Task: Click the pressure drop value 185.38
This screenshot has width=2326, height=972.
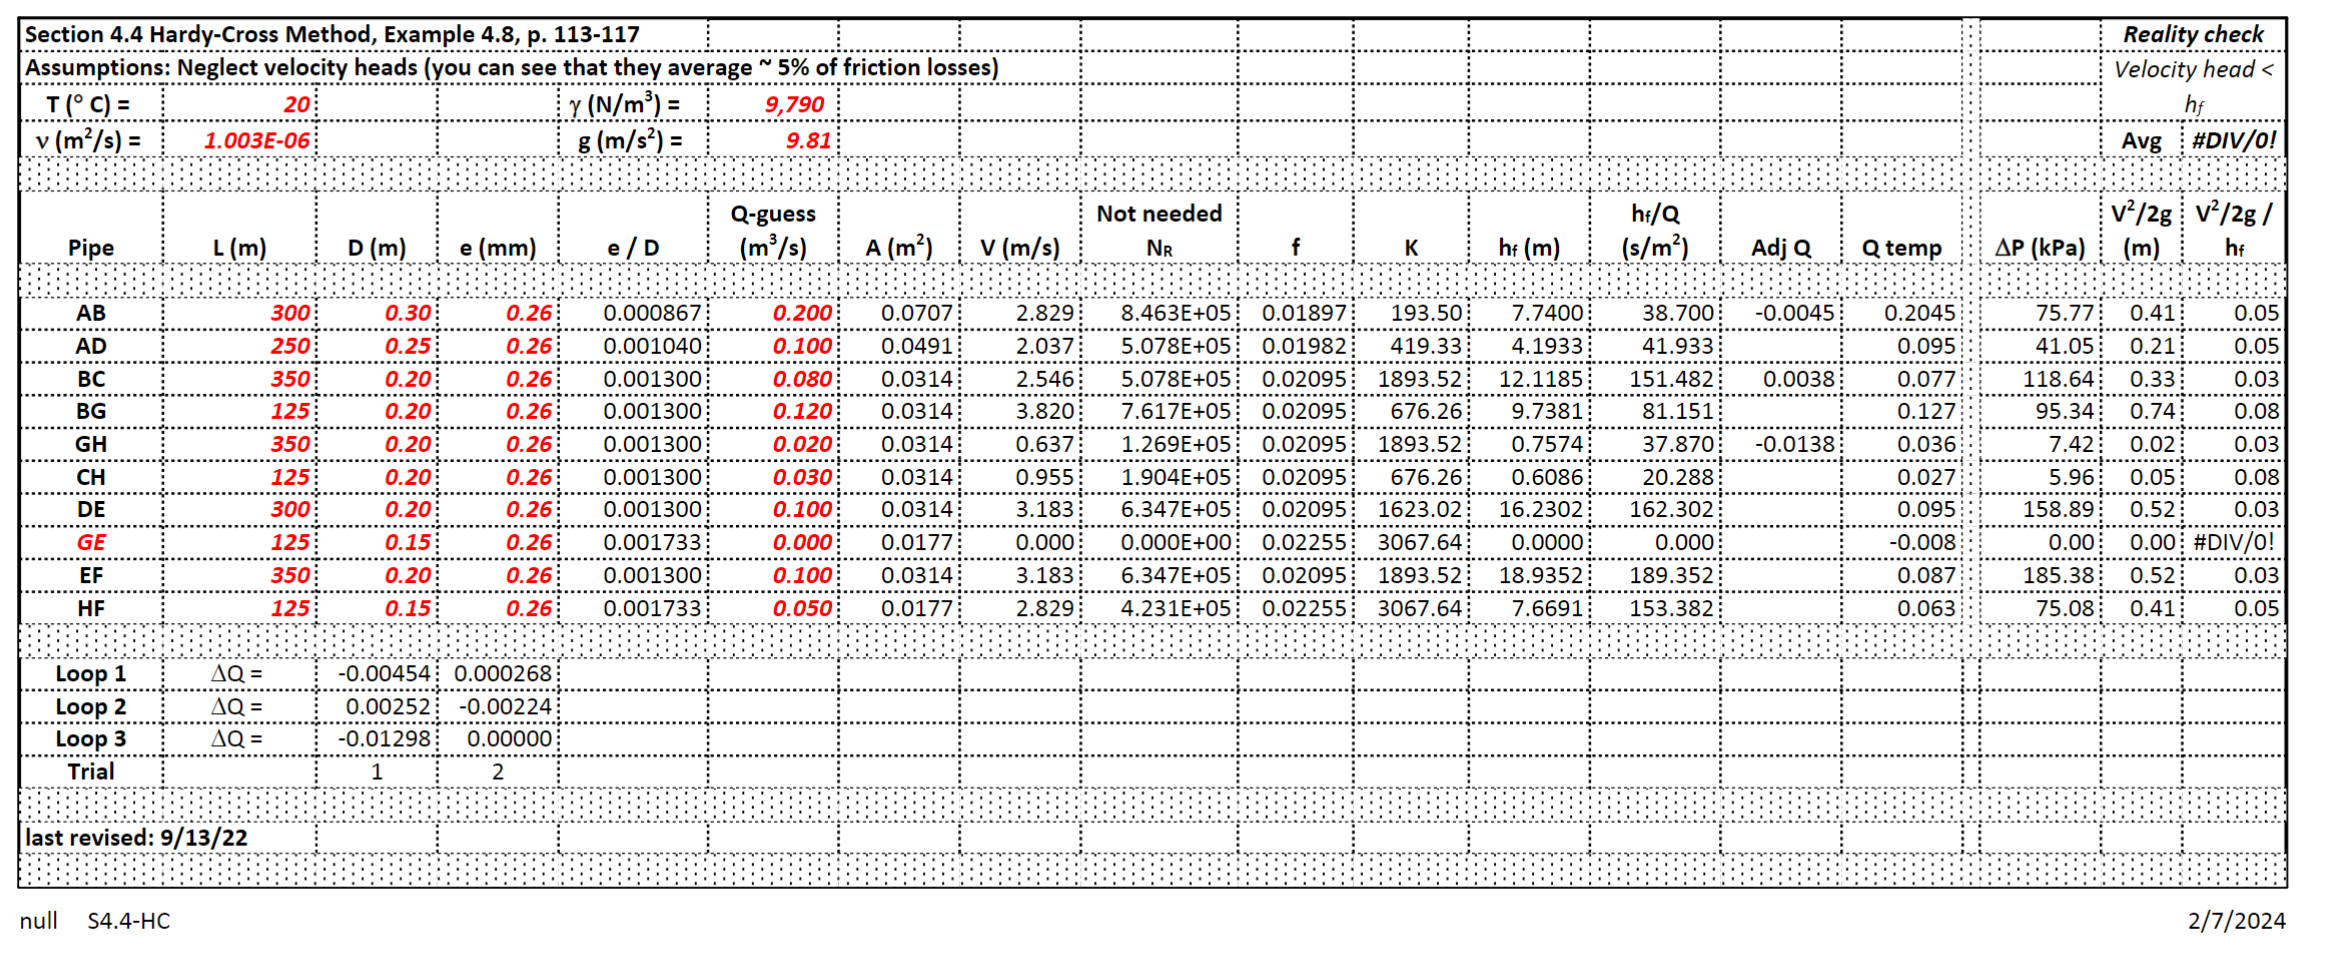Action: [2058, 575]
